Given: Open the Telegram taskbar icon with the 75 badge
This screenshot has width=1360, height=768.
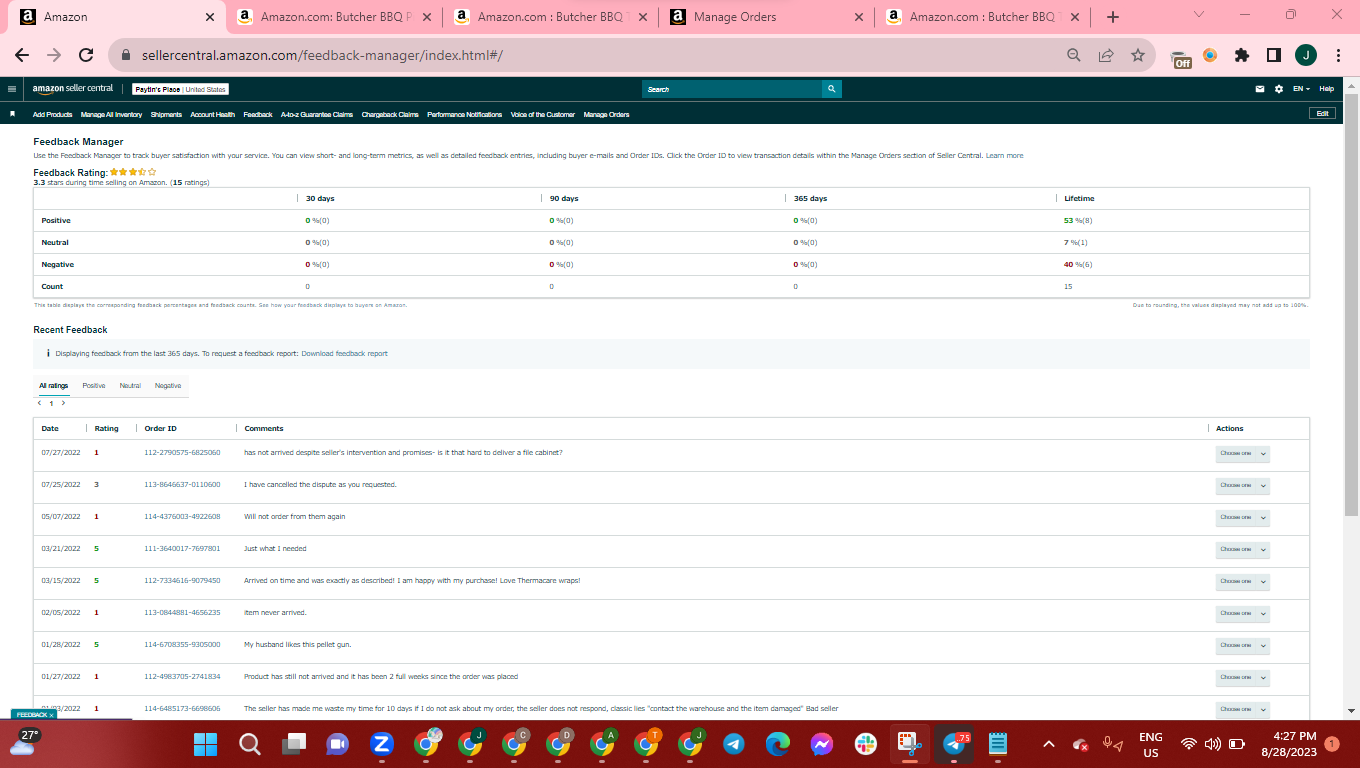Looking at the screenshot, I should pyautogui.click(x=955, y=744).
